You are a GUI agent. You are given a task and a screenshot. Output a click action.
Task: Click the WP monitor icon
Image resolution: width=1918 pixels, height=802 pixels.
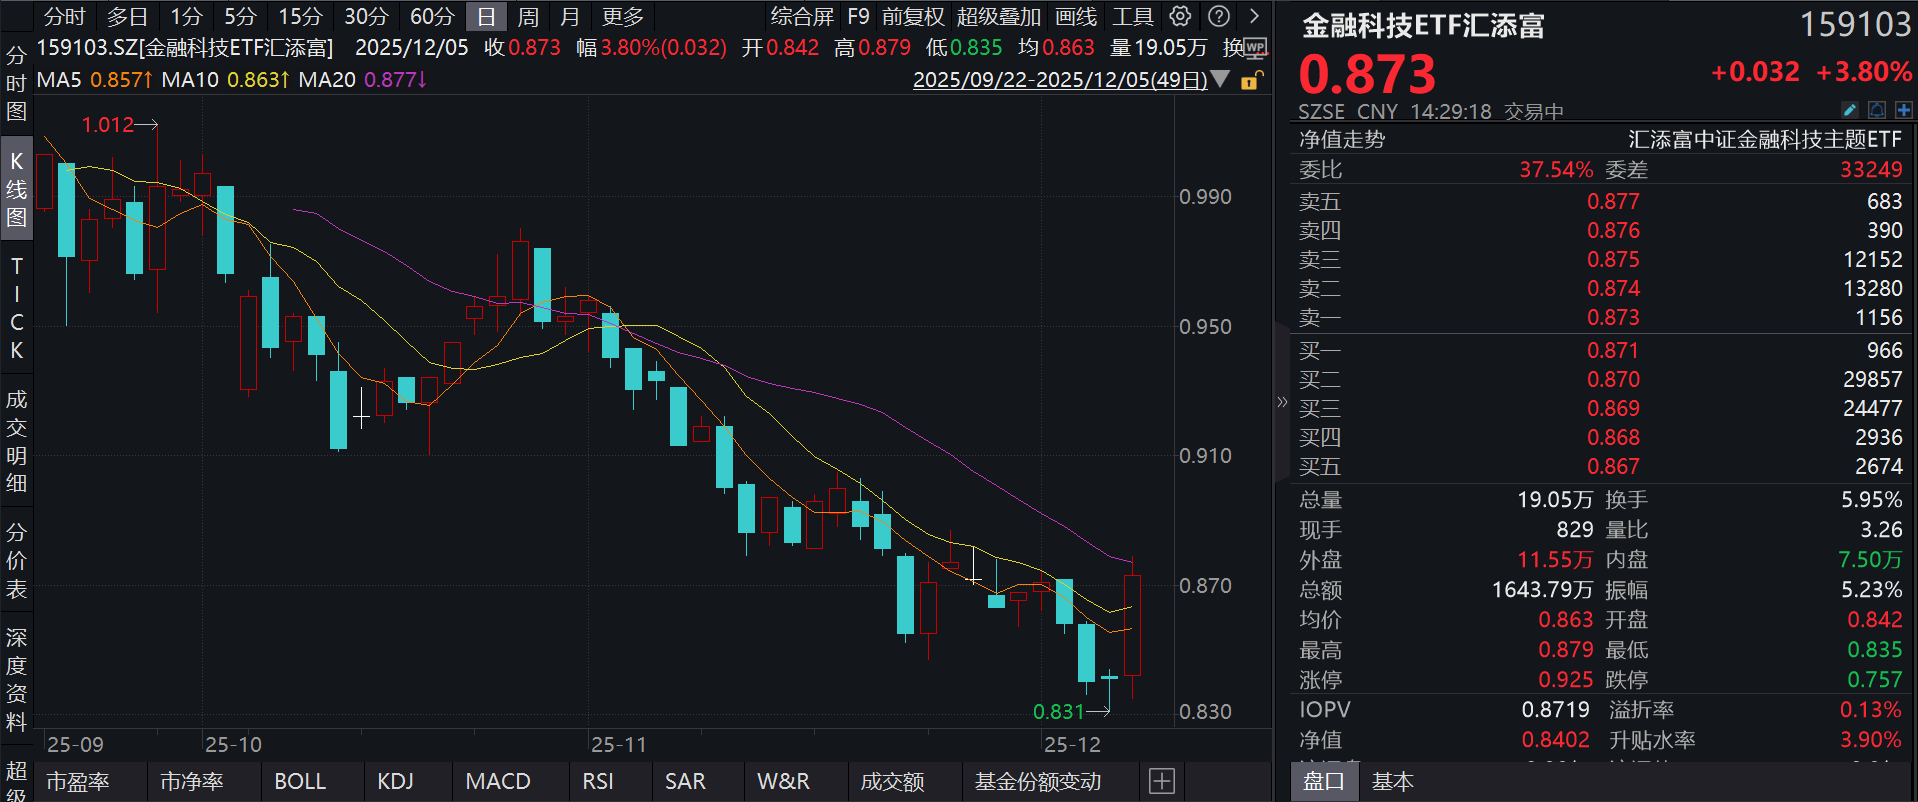click(x=1256, y=48)
